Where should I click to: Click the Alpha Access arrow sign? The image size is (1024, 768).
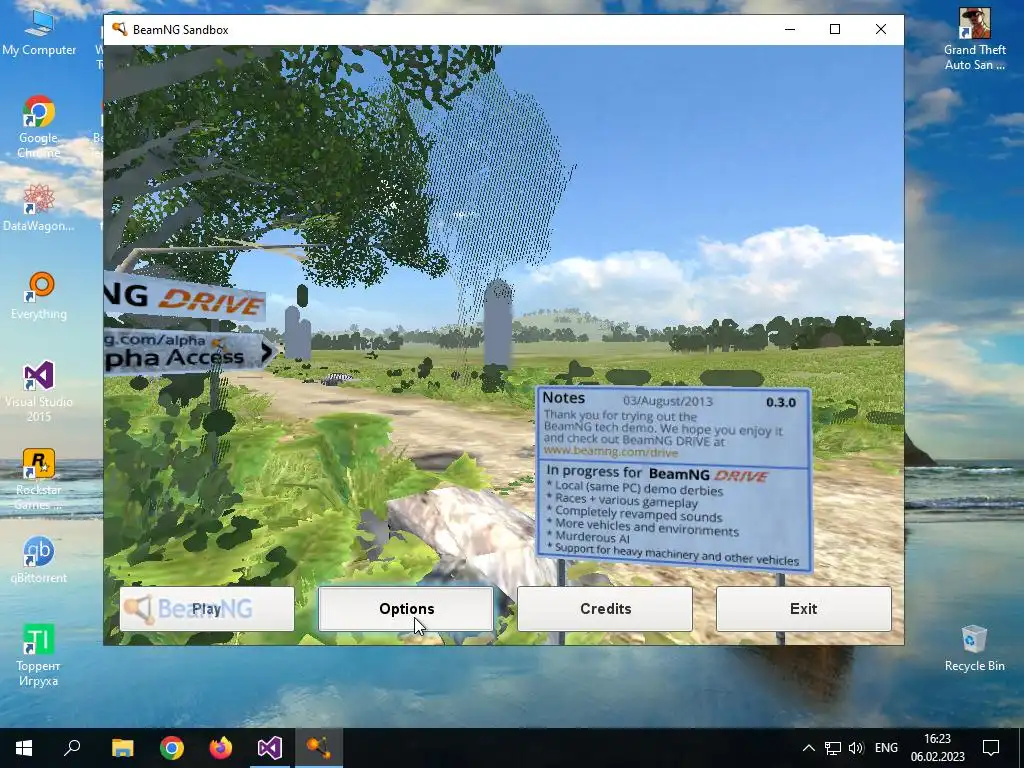(189, 352)
